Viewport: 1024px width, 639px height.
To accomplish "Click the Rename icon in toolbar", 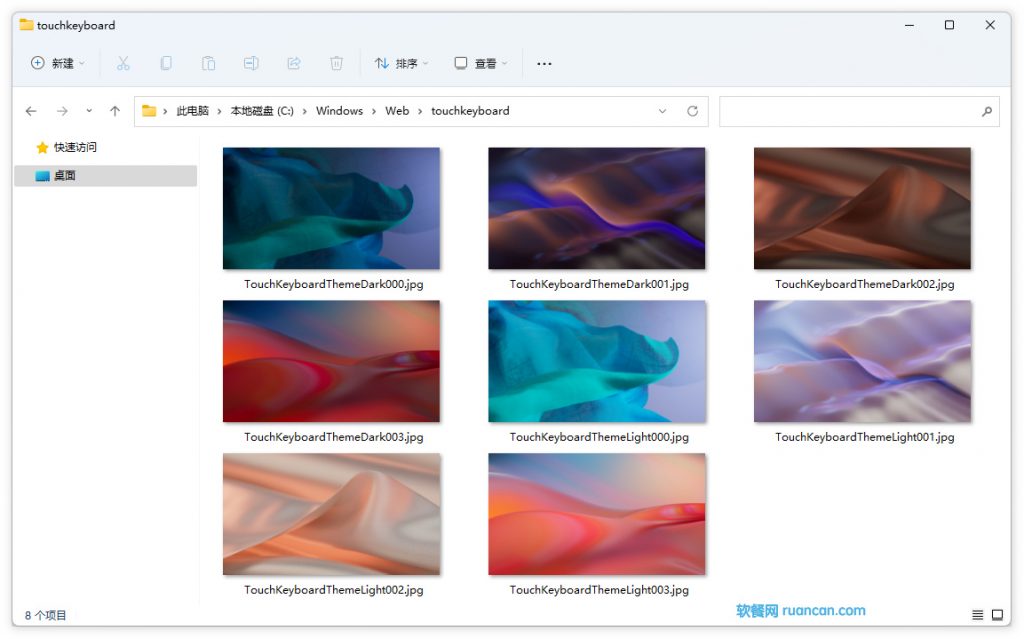I will [x=251, y=63].
